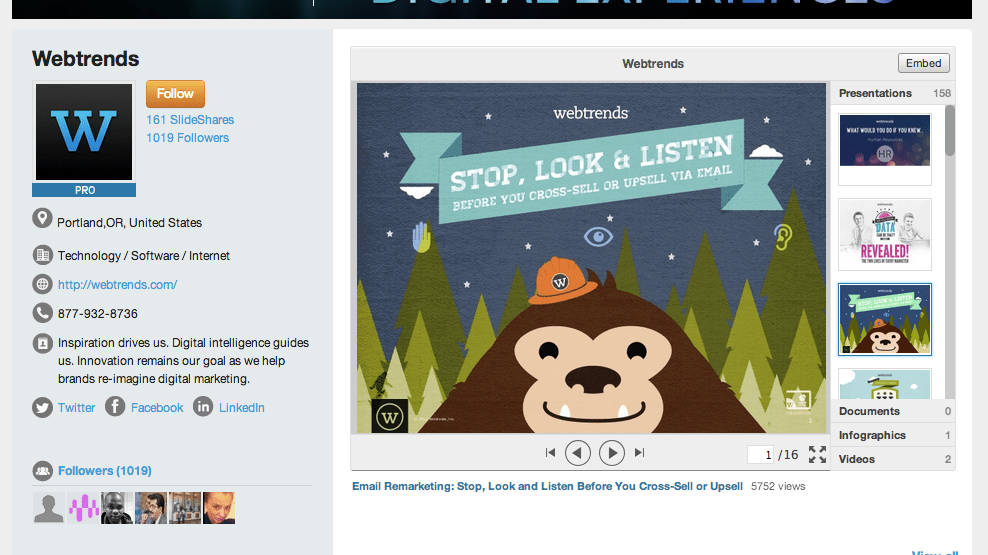The image size is (988, 555).
Task: Click the W logo in slide corner
Action: click(x=389, y=416)
